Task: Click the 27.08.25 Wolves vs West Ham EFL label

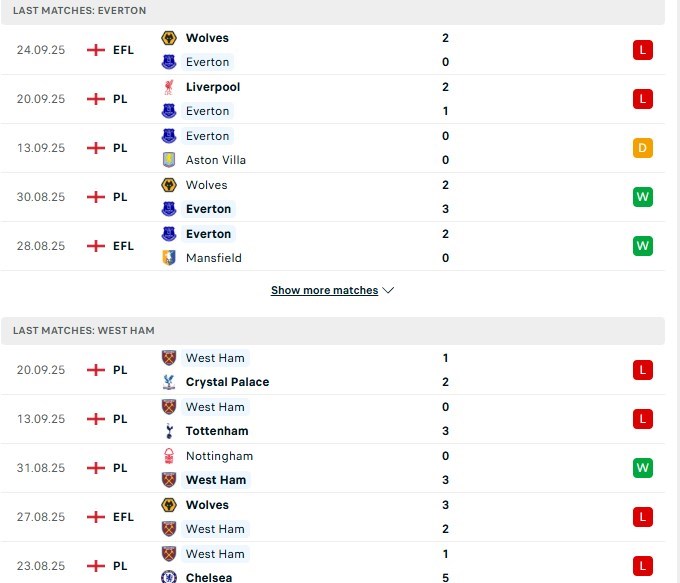Action: tap(123, 517)
